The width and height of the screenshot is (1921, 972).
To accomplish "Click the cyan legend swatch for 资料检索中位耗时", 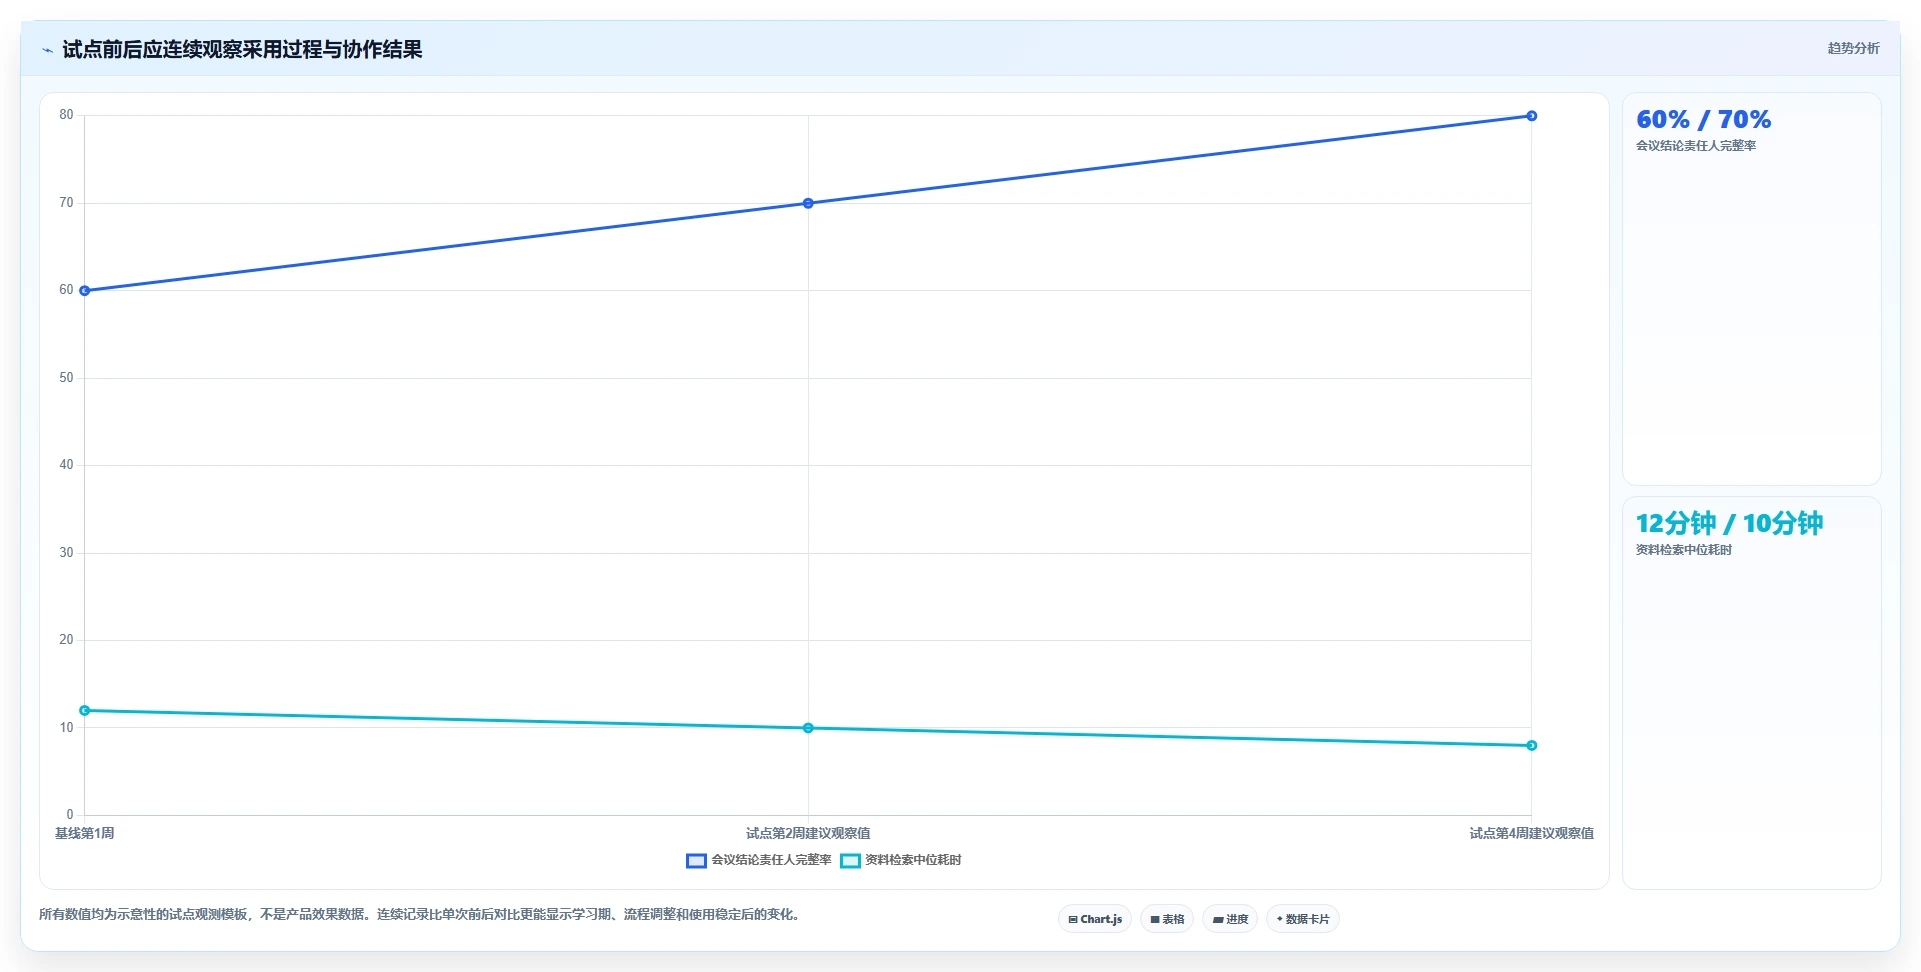I will pos(850,860).
